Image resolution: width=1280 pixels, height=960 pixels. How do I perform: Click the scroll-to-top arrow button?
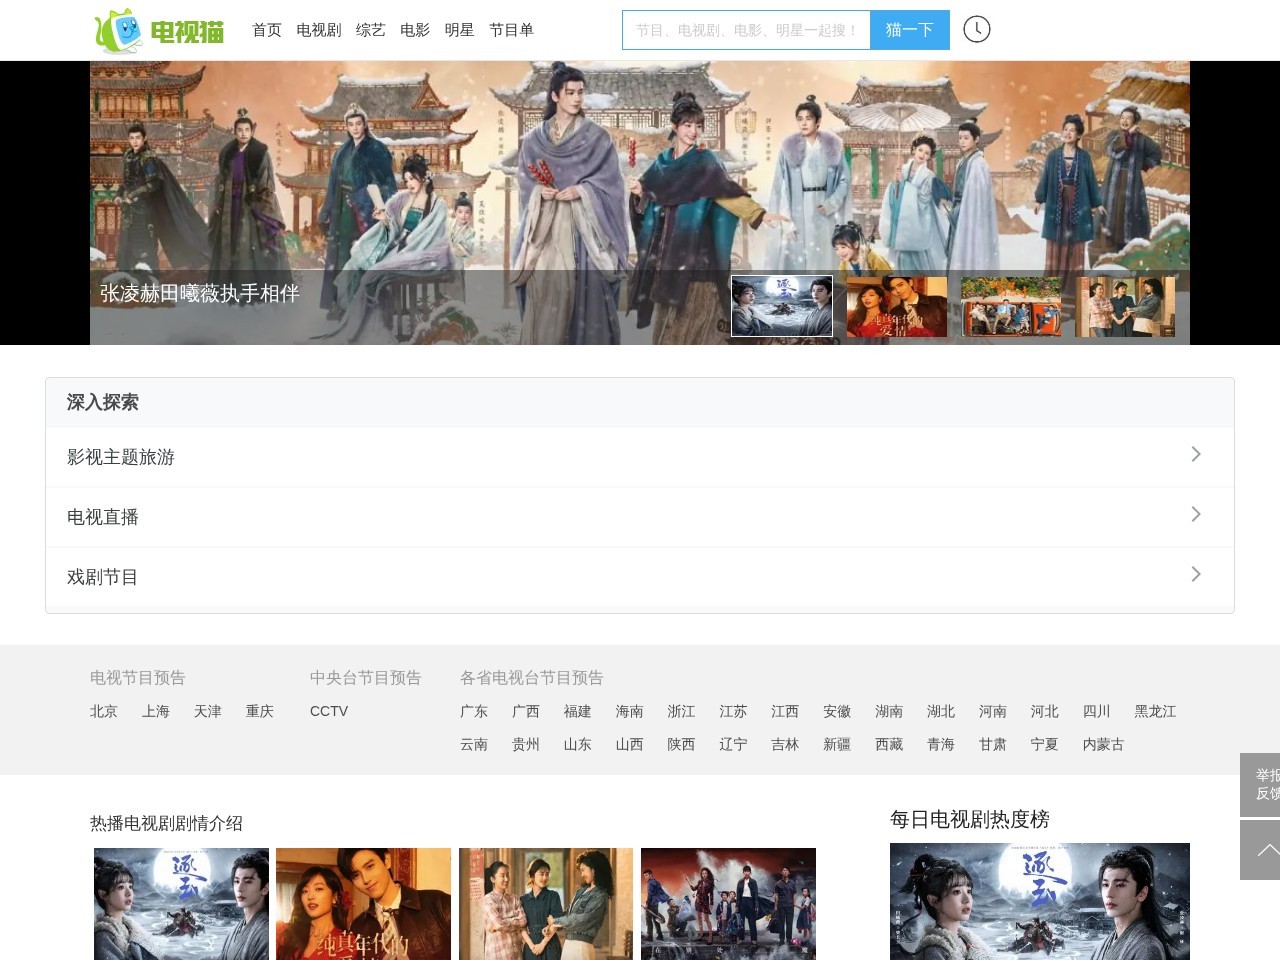pos(1262,851)
